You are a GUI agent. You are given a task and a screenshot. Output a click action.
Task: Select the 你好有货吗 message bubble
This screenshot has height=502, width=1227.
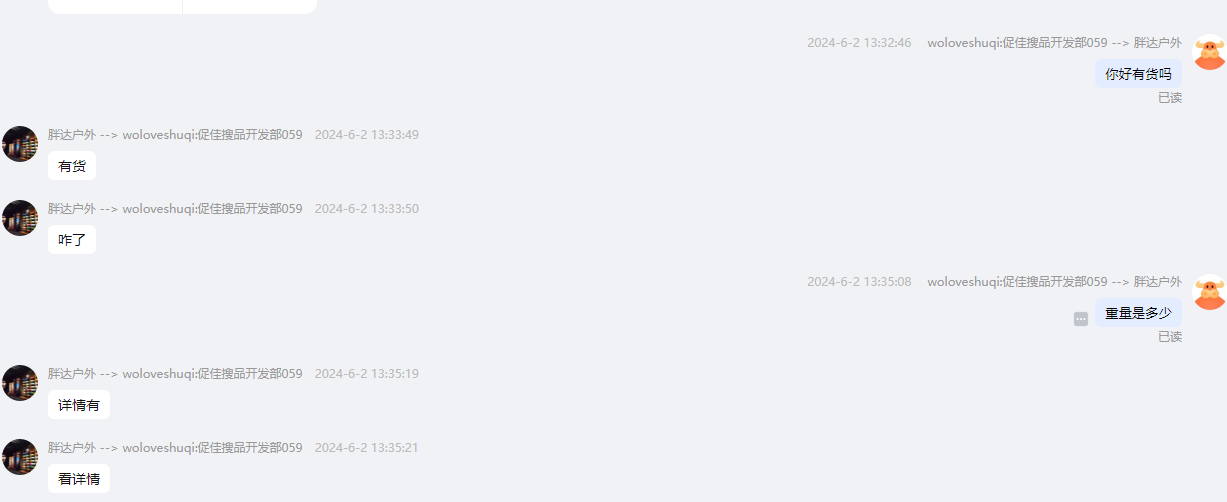pos(1138,74)
